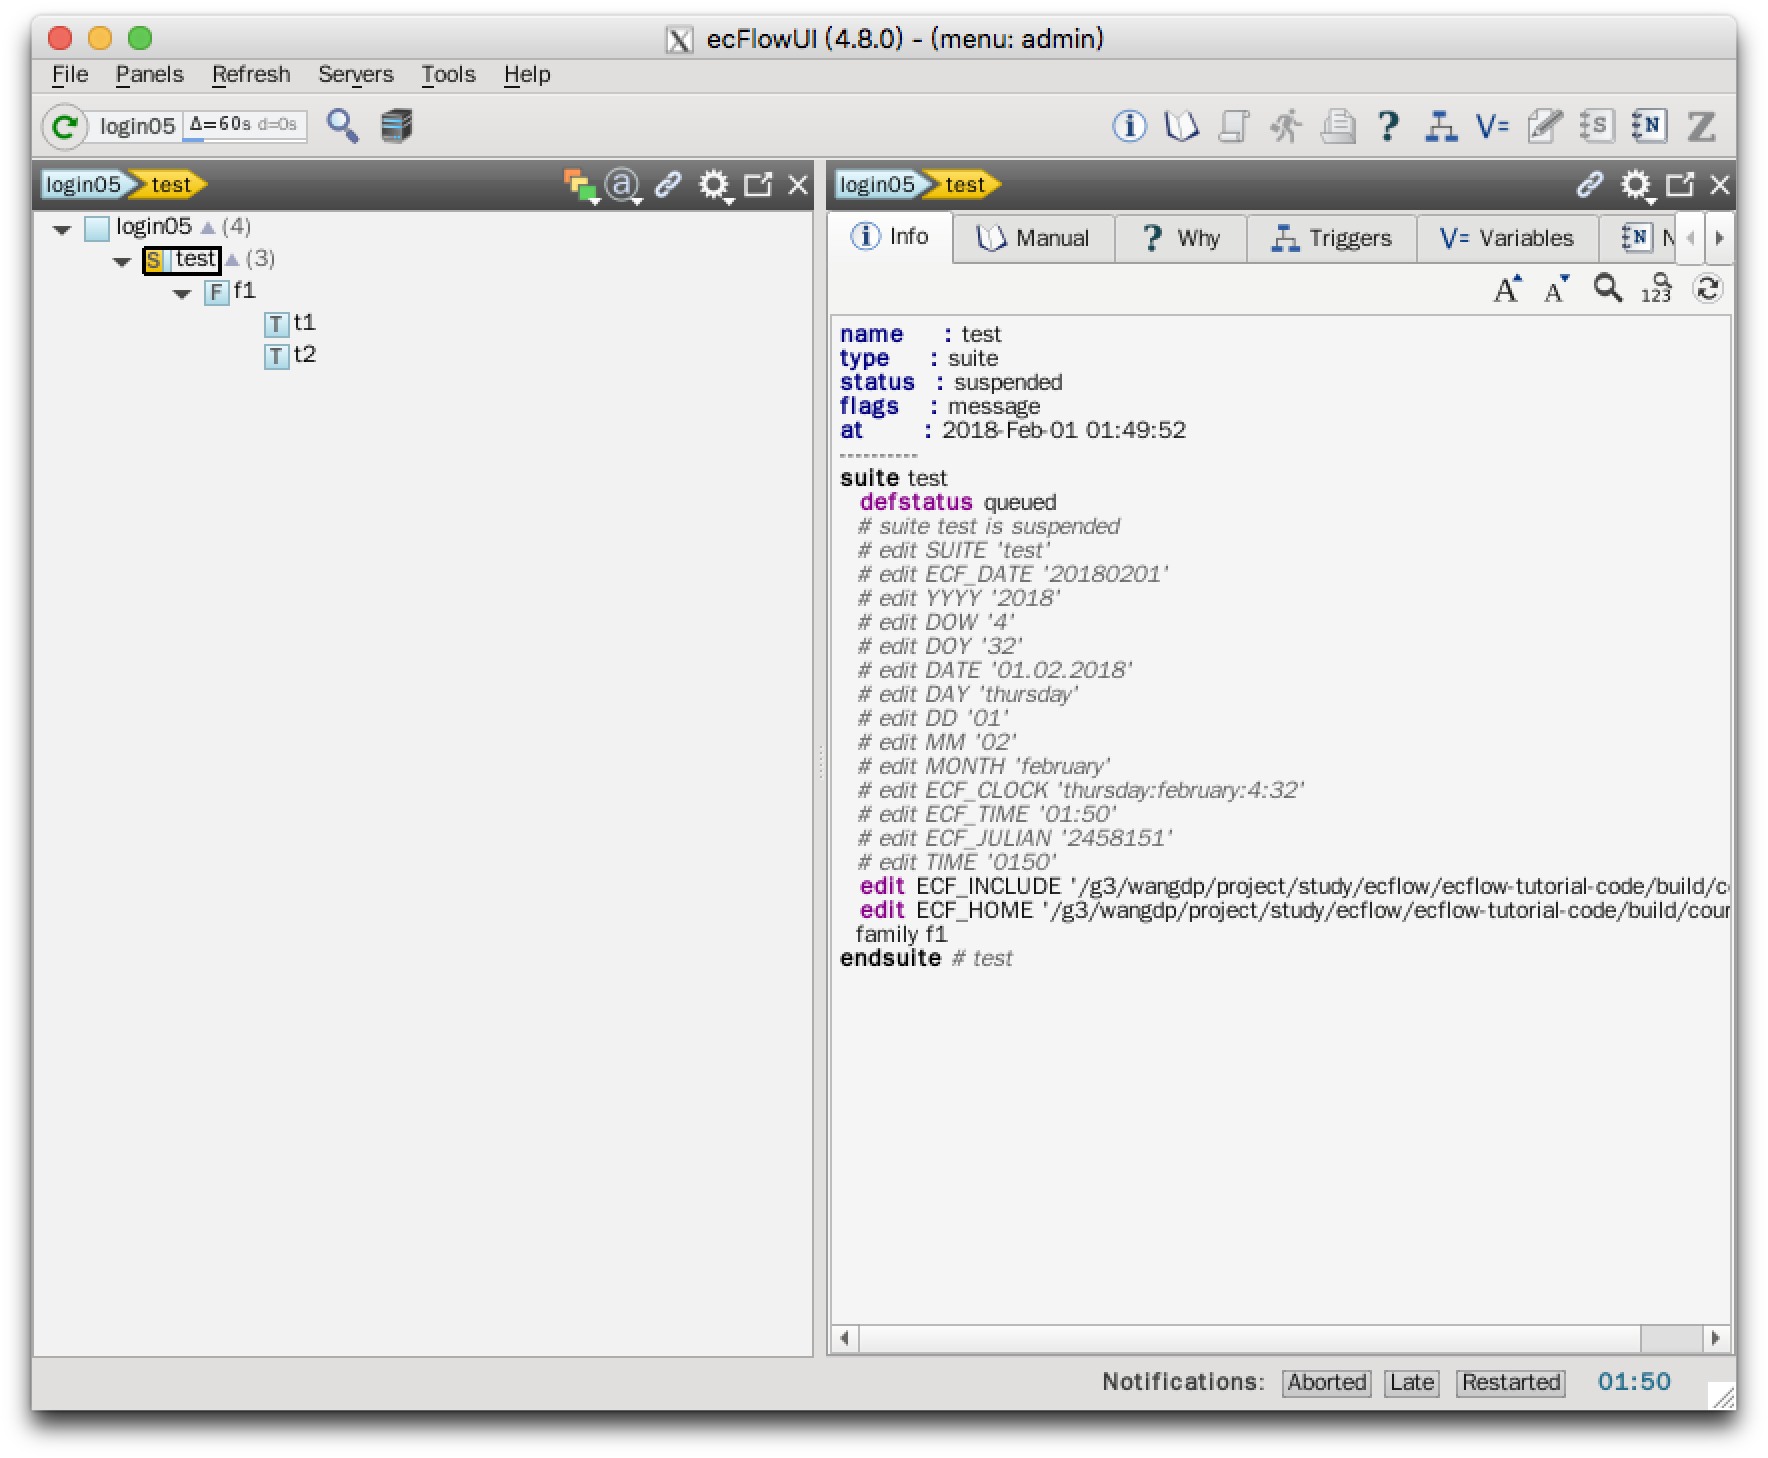Open Script scroll icon in top toolbar
The width and height of the screenshot is (1768, 1458).
(x=1234, y=126)
